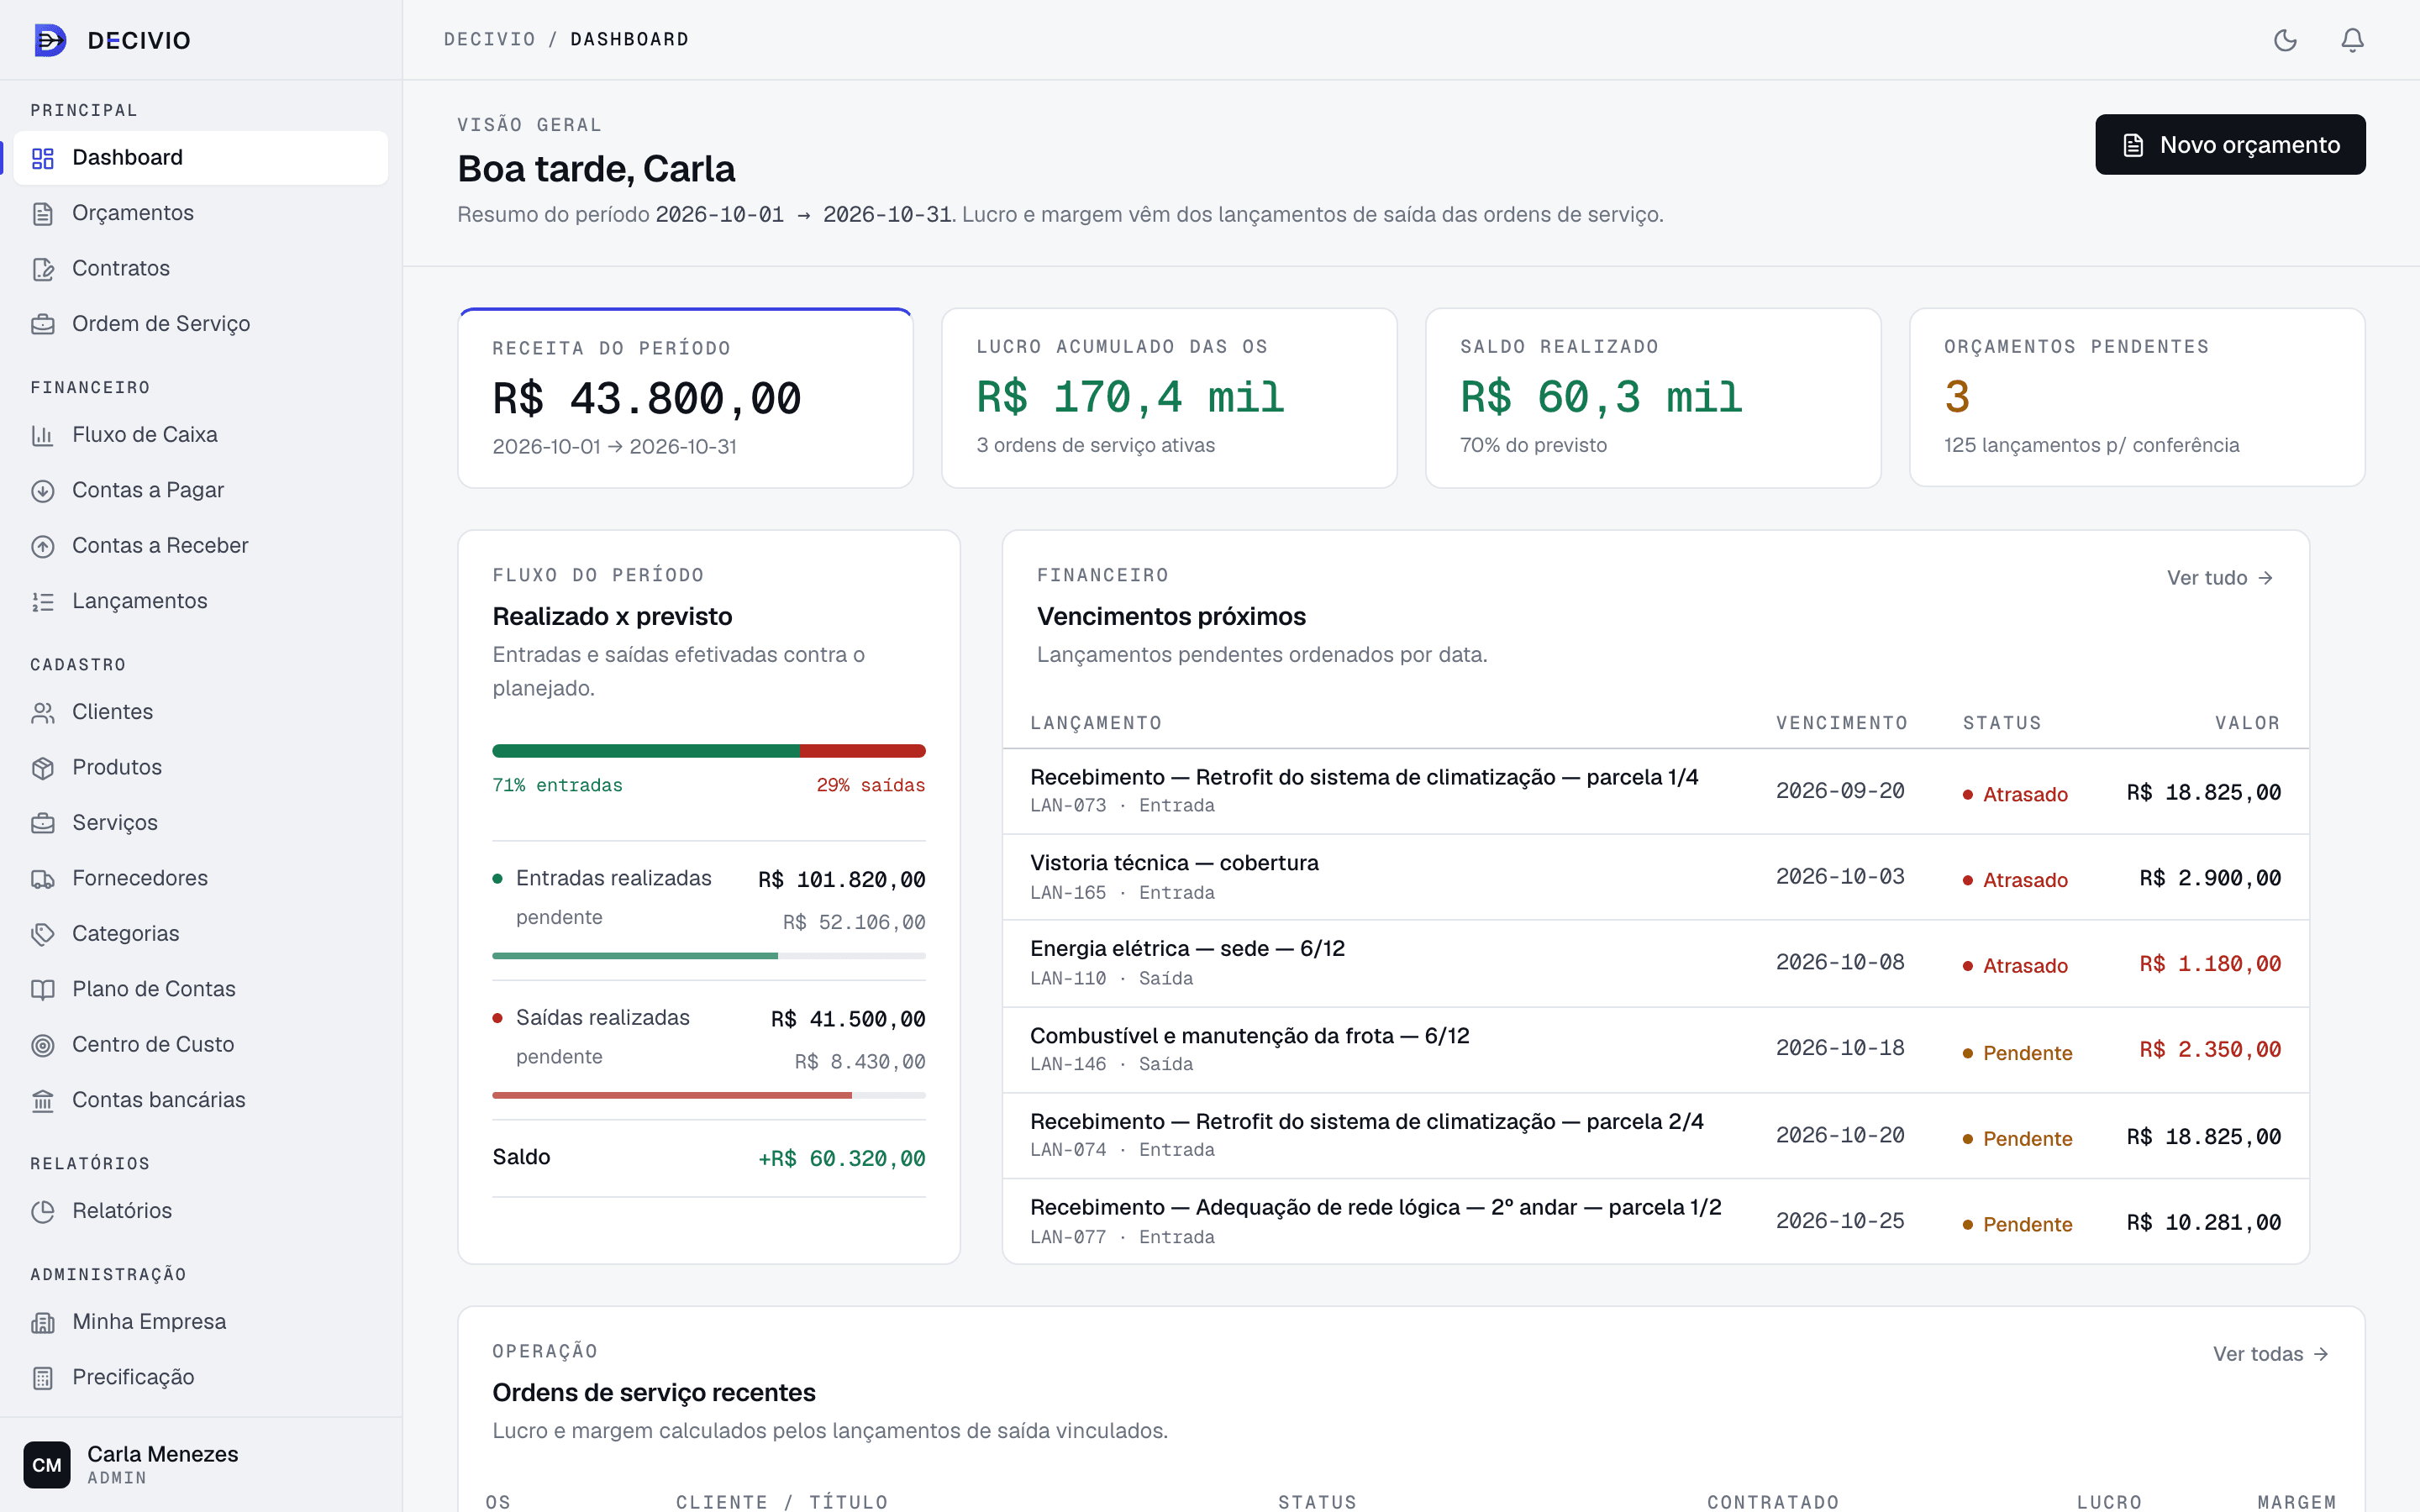Select the Orçamentos pendentes card
This screenshot has width=2420, height=1512.
[2137, 398]
